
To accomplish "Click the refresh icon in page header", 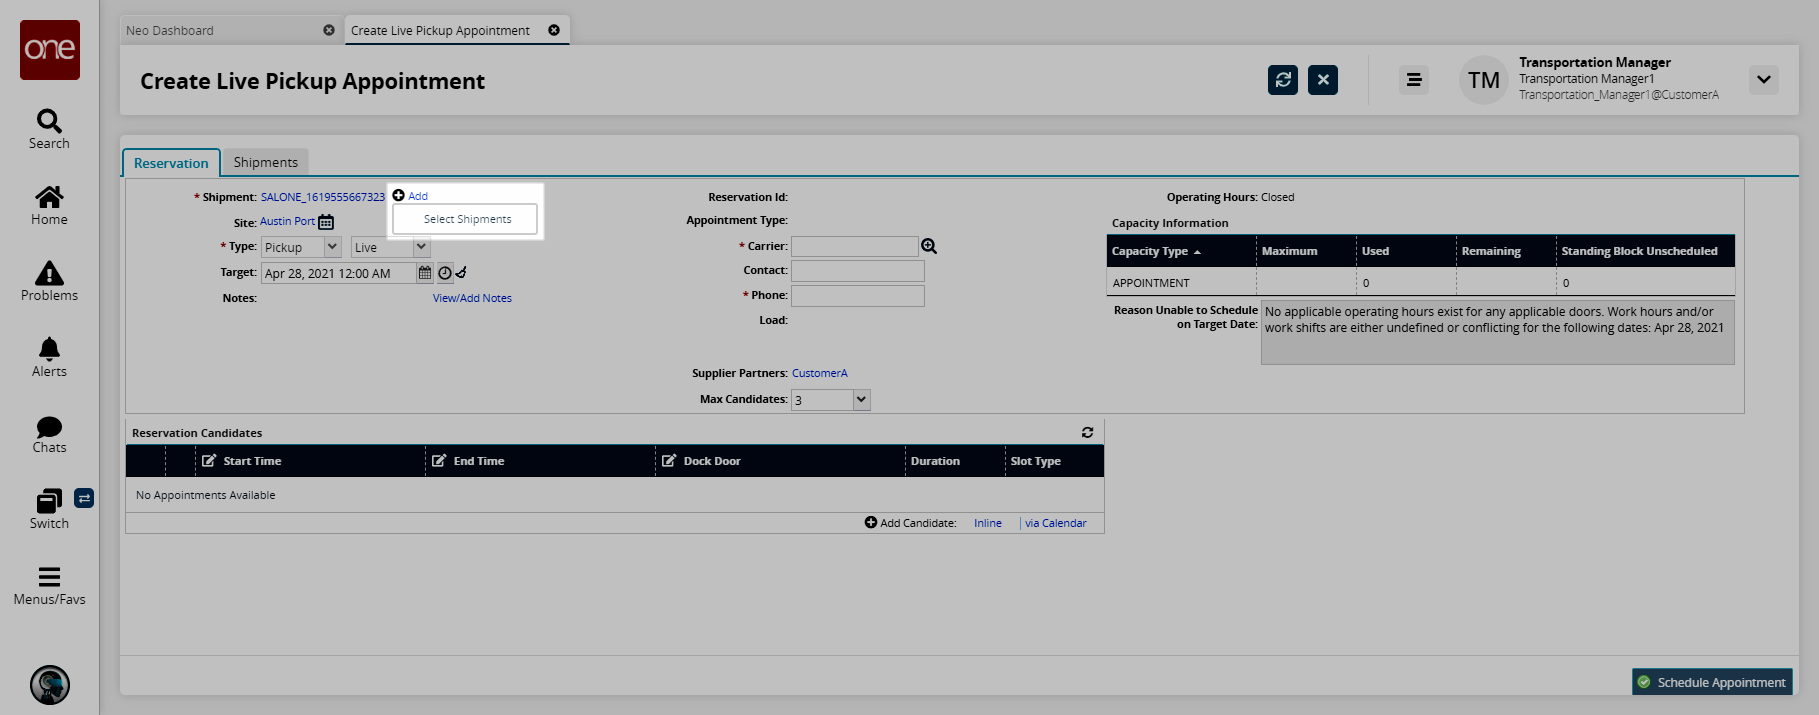I will click(1282, 80).
